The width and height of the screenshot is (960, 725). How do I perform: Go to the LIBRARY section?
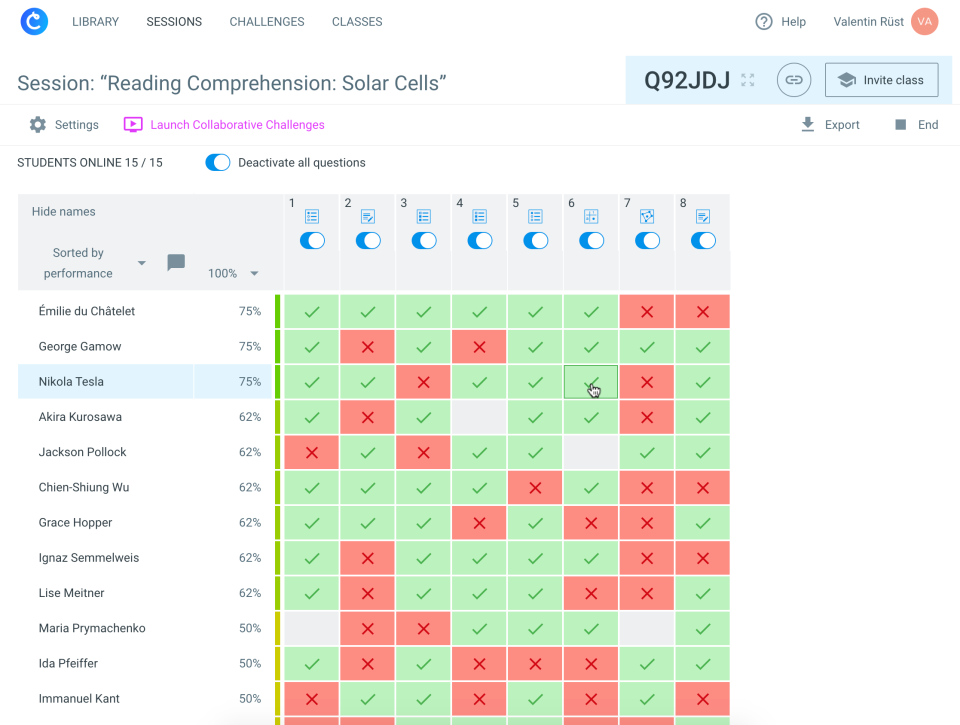point(95,21)
